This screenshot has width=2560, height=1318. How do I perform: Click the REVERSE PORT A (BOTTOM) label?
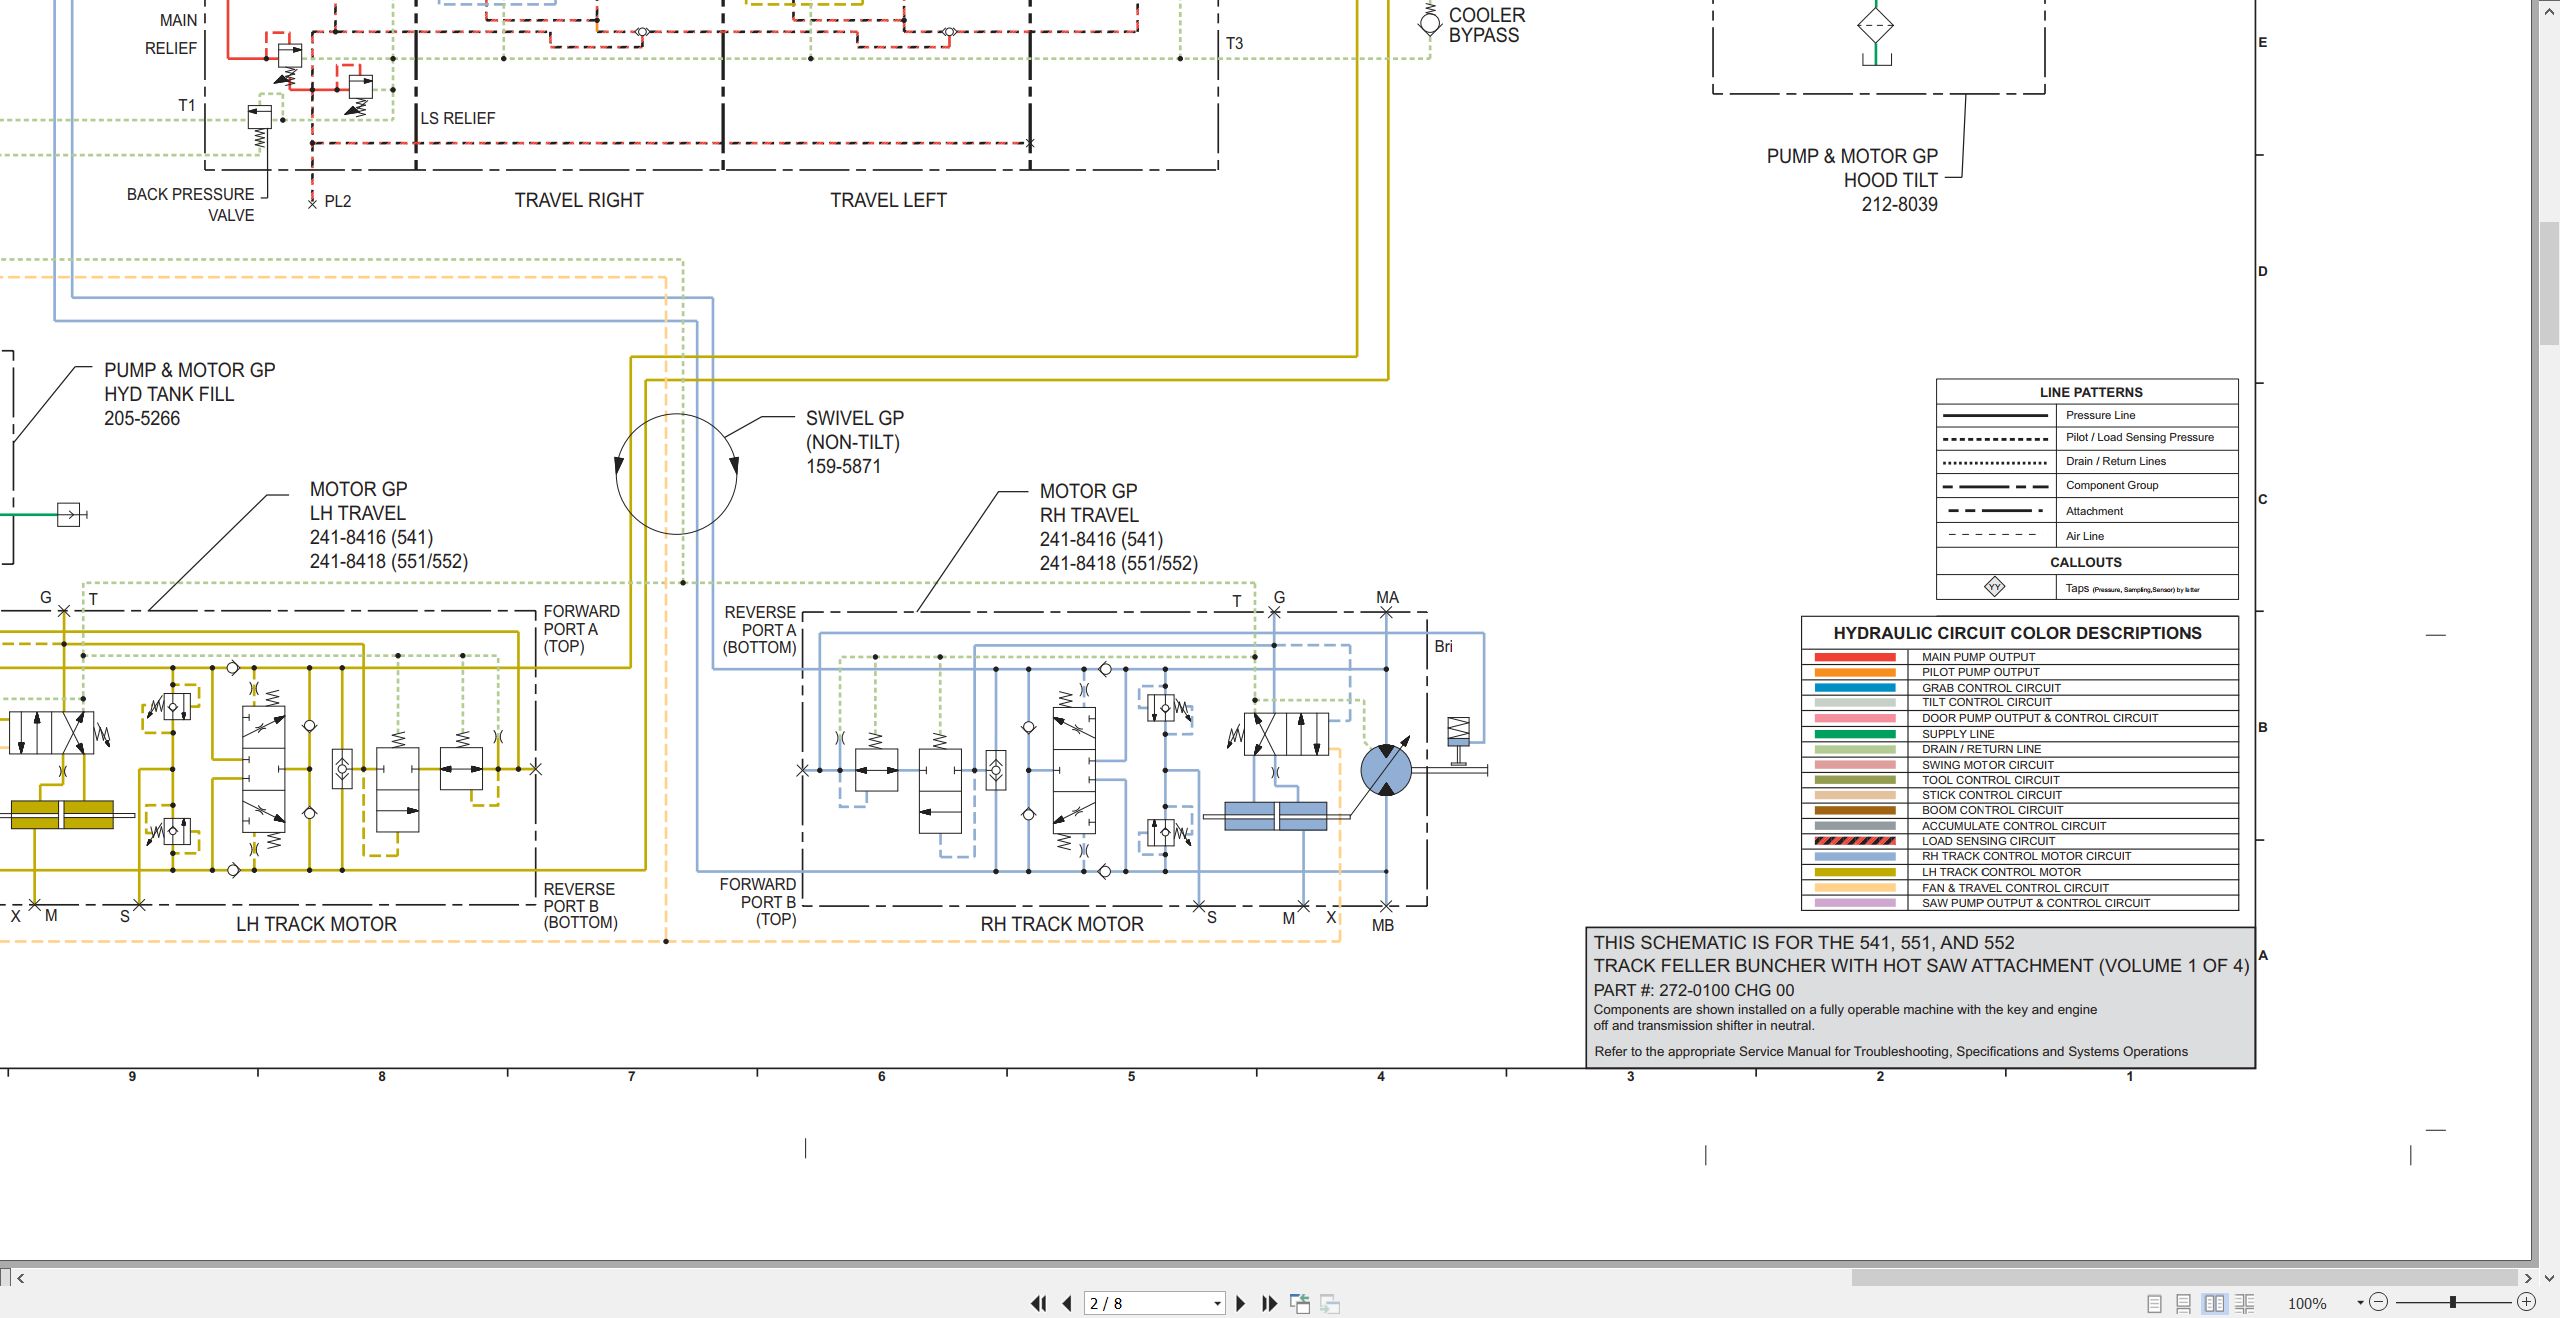click(x=760, y=629)
